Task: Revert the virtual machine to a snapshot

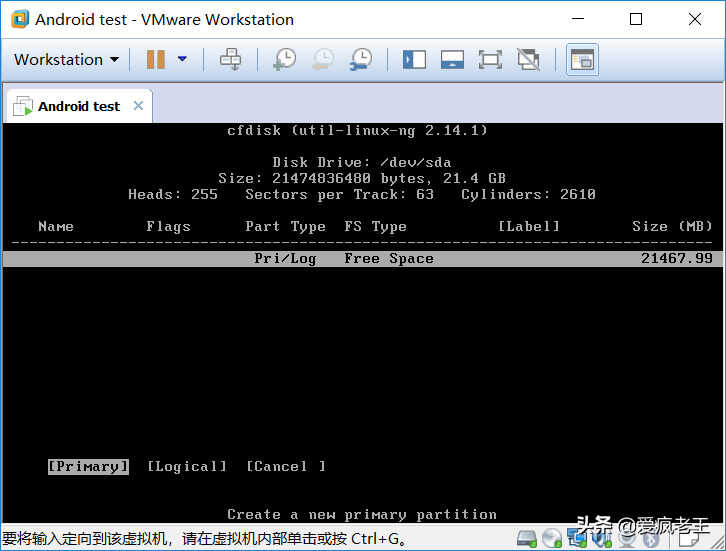Action: click(x=323, y=60)
